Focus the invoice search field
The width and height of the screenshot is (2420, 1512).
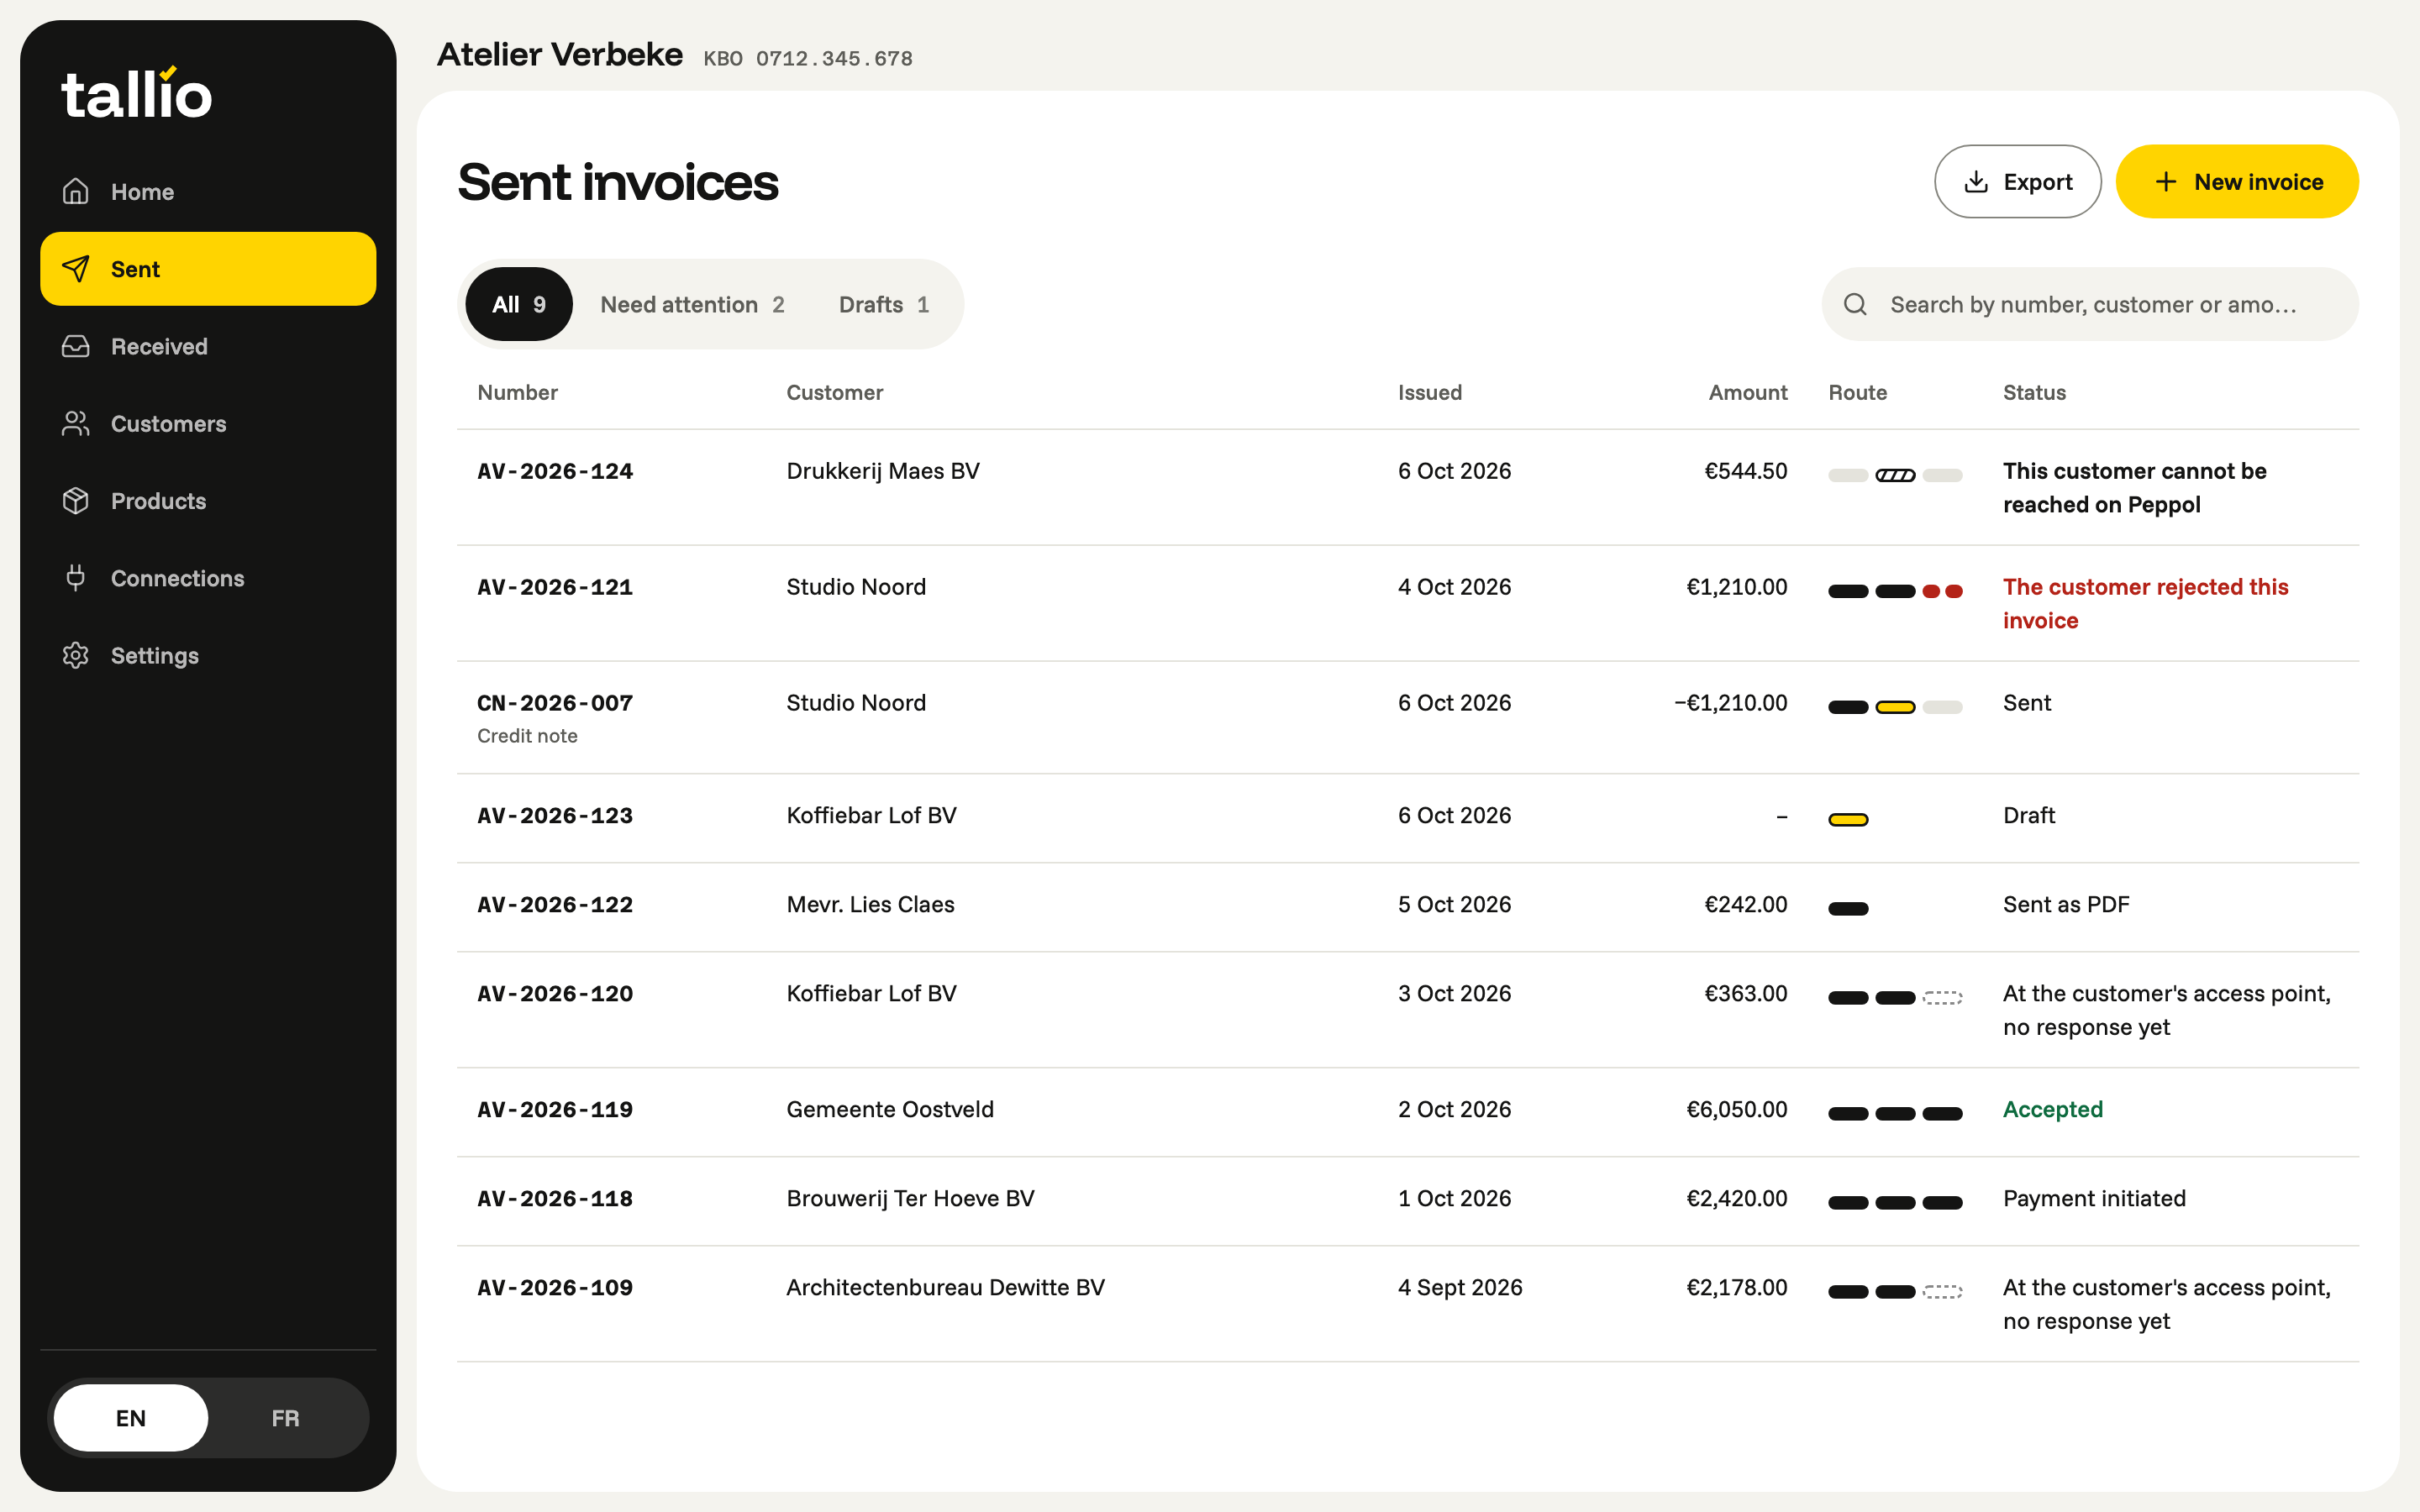click(x=2090, y=304)
